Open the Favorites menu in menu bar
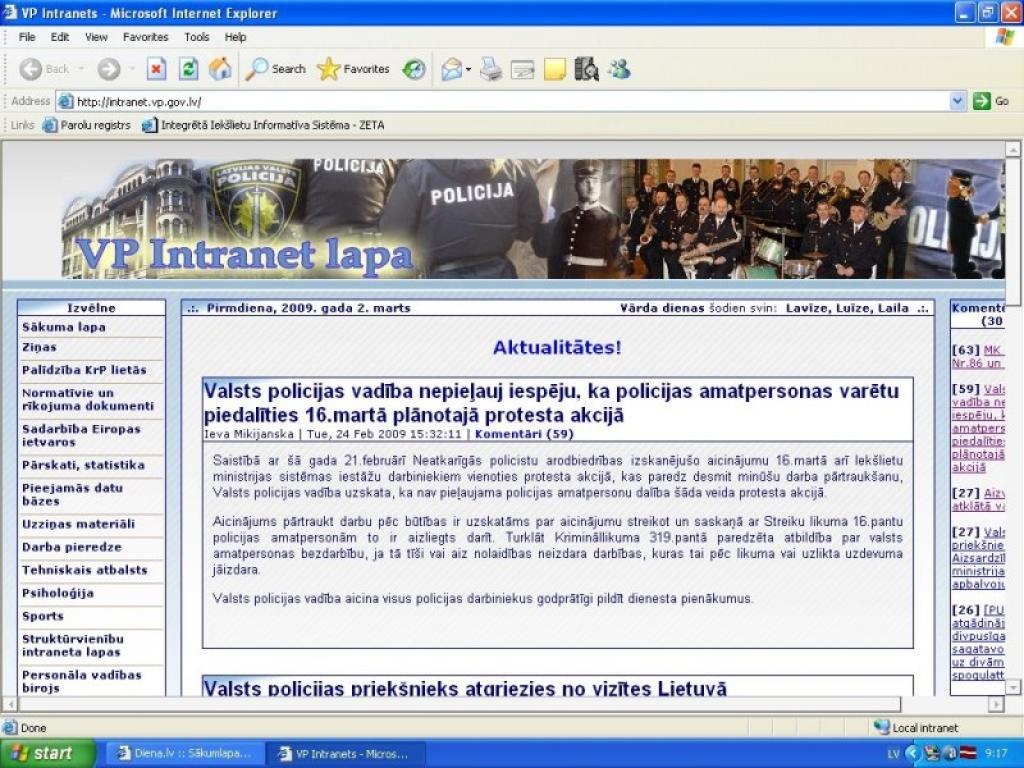This screenshot has width=1024, height=768. tap(145, 37)
